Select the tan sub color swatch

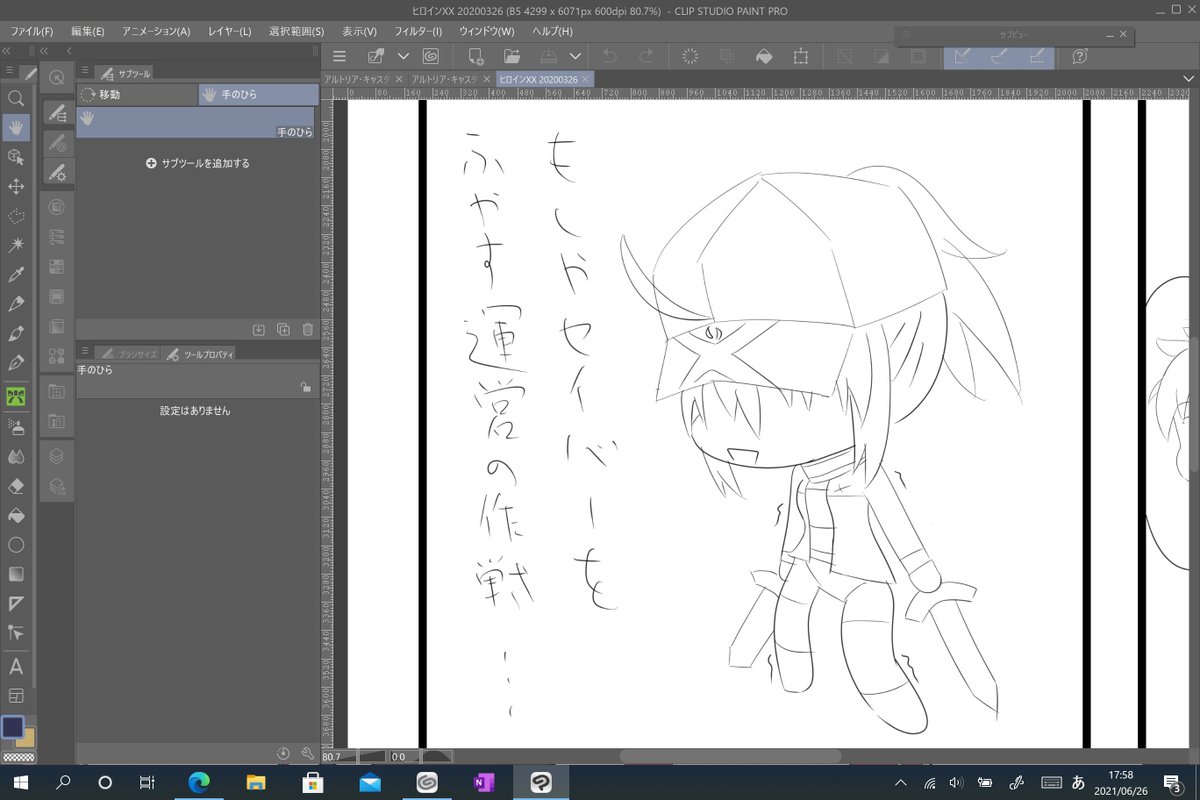click(27, 740)
